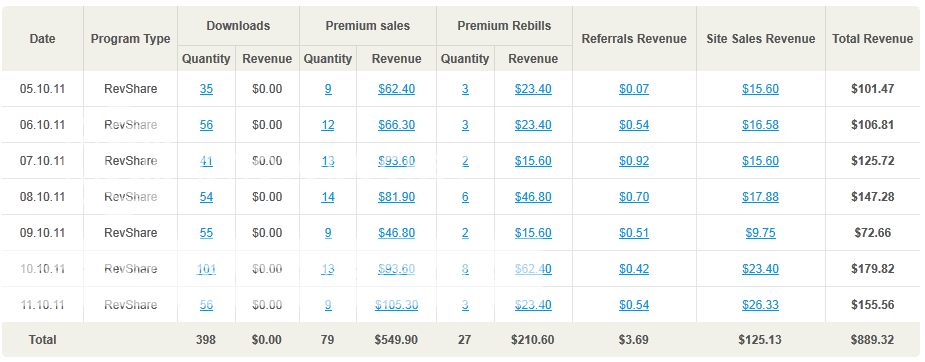Click the Program Type column header
The image size is (925, 362).
[x=130, y=39]
